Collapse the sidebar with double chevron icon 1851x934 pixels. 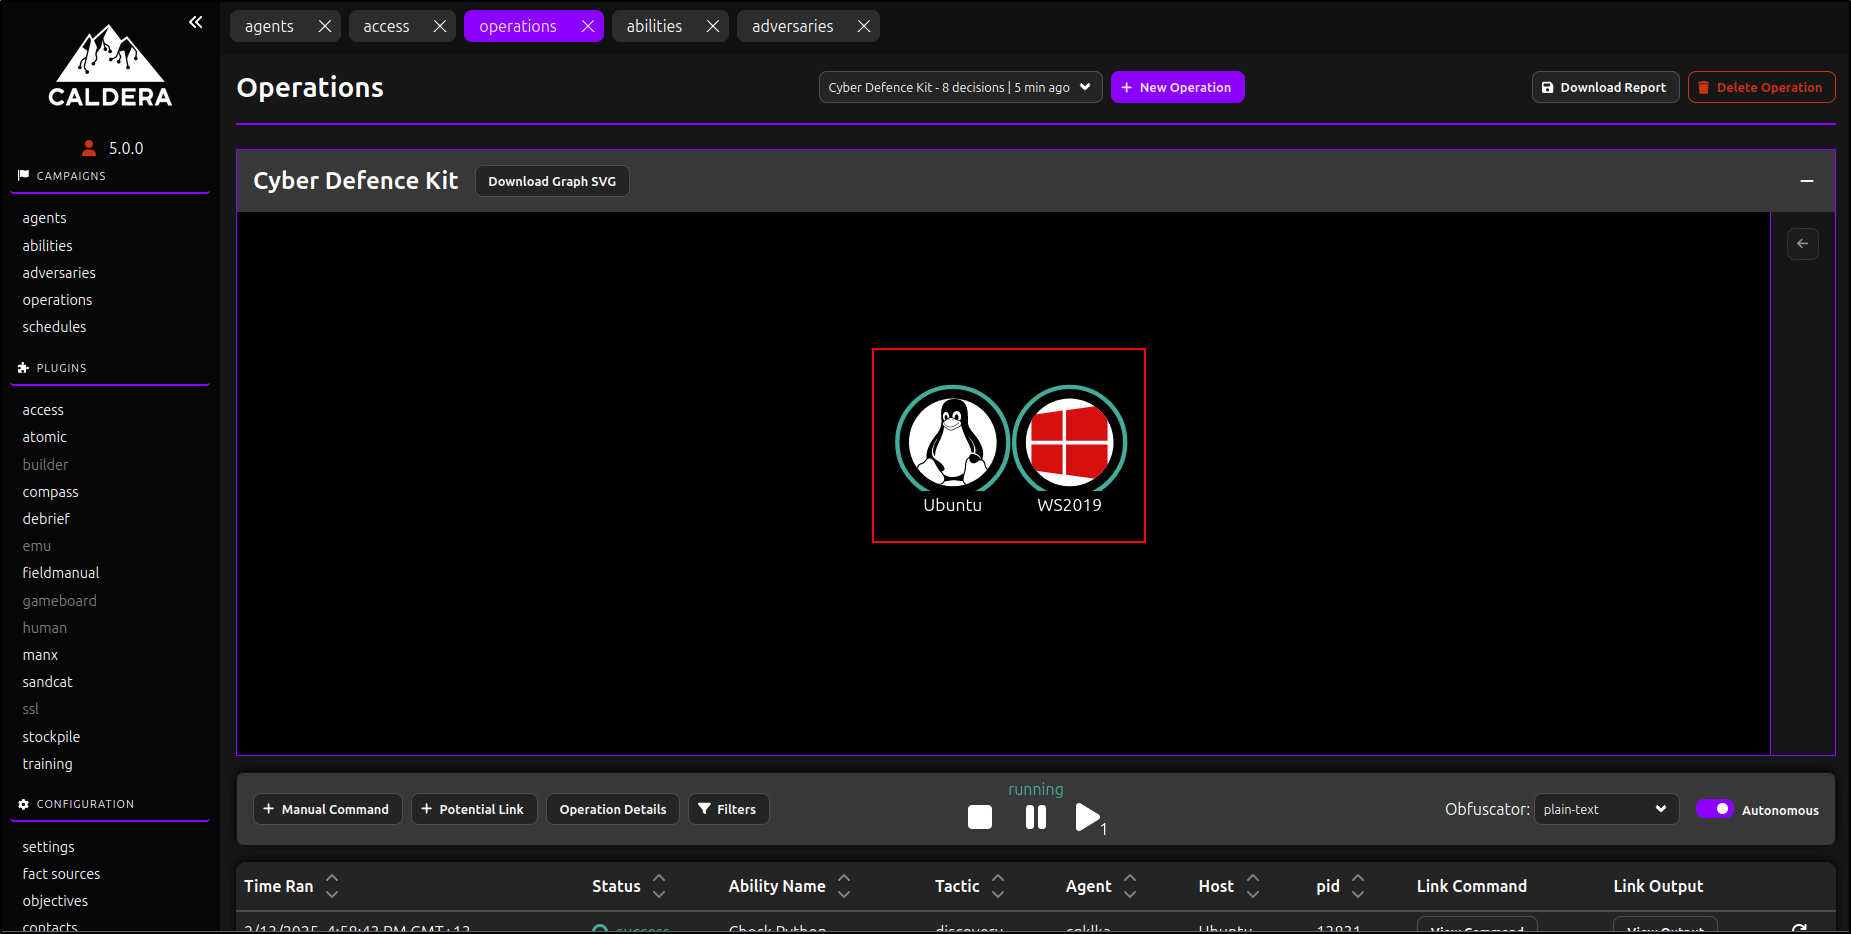click(x=196, y=22)
